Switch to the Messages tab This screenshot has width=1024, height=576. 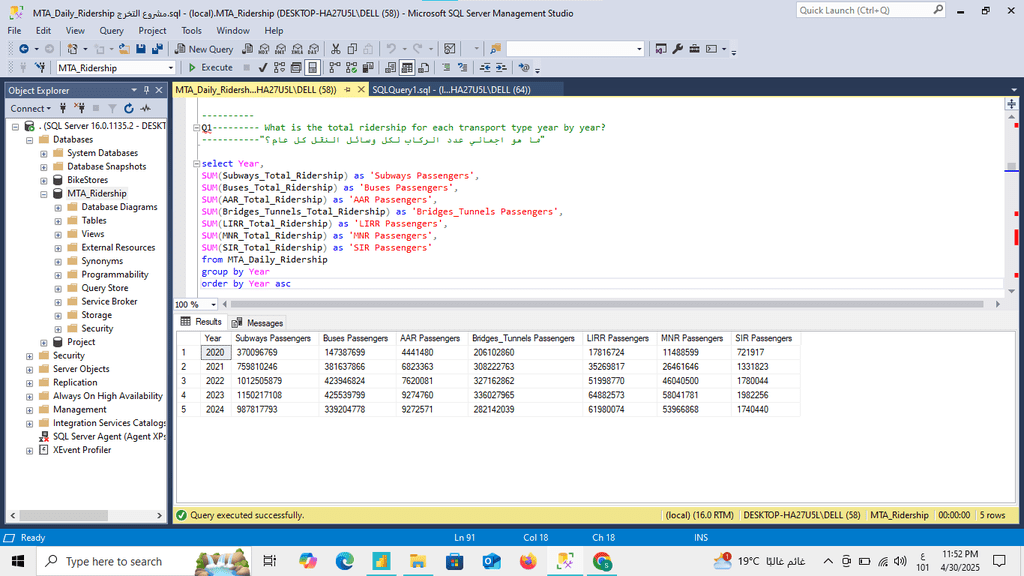258,323
